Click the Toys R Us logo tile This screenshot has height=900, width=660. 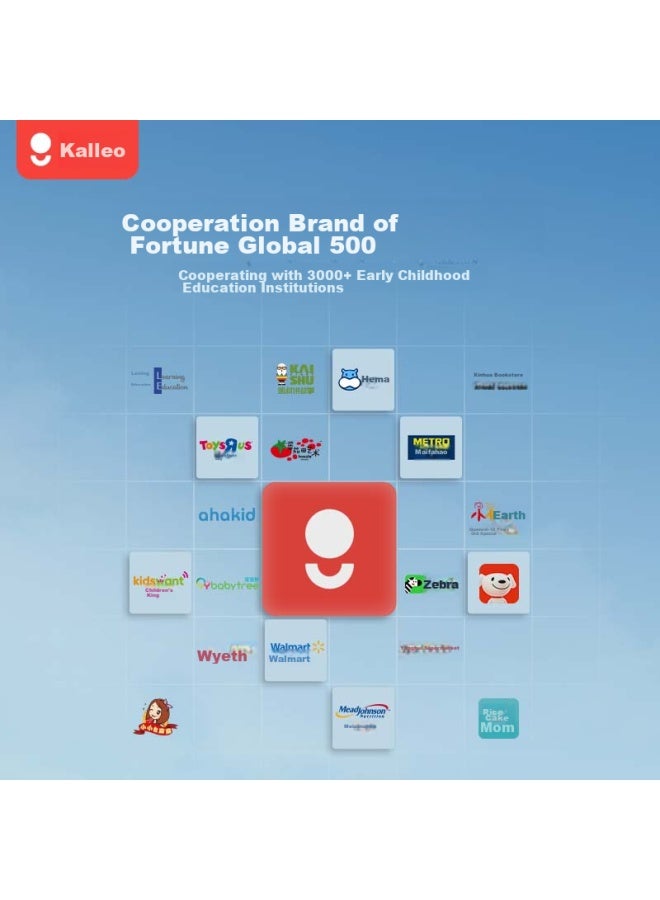point(227,447)
